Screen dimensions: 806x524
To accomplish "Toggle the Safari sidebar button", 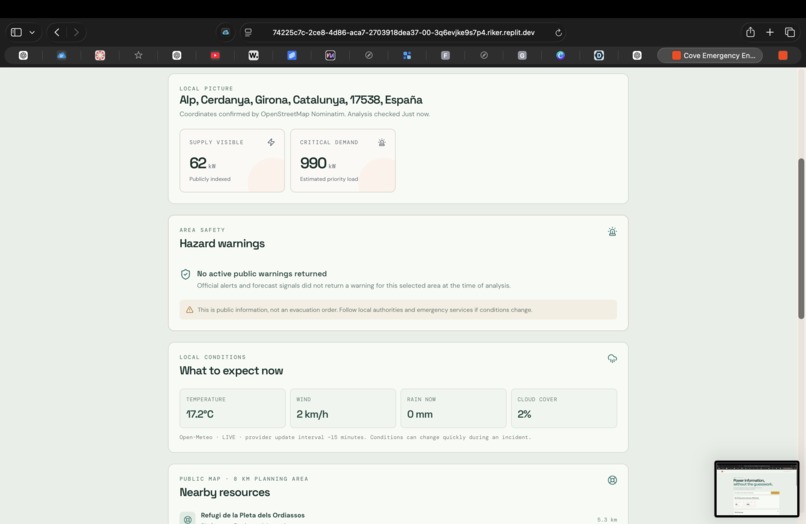I will click(16, 32).
